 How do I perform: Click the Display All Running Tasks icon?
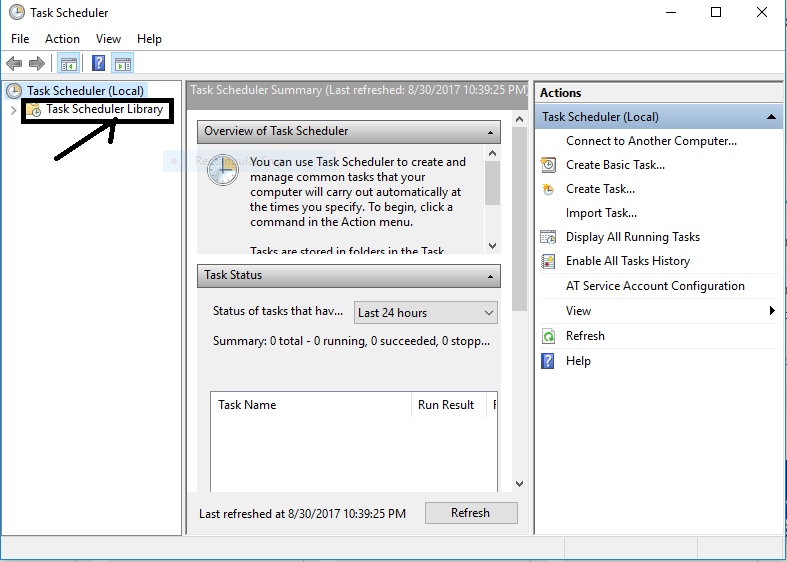click(x=548, y=237)
